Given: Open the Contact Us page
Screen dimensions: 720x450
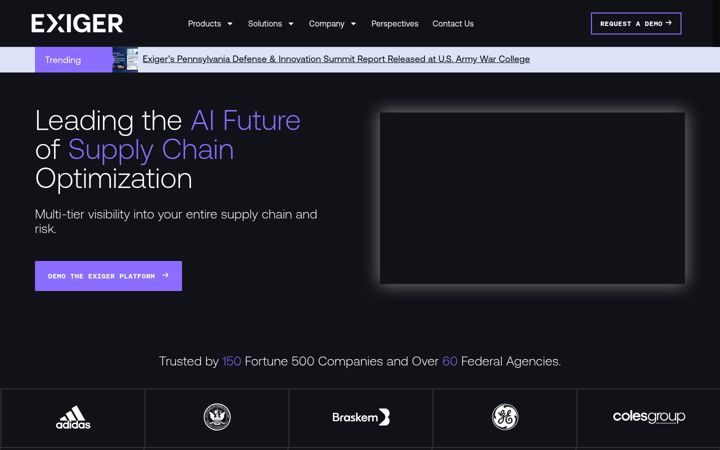Looking at the screenshot, I should [453, 23].
